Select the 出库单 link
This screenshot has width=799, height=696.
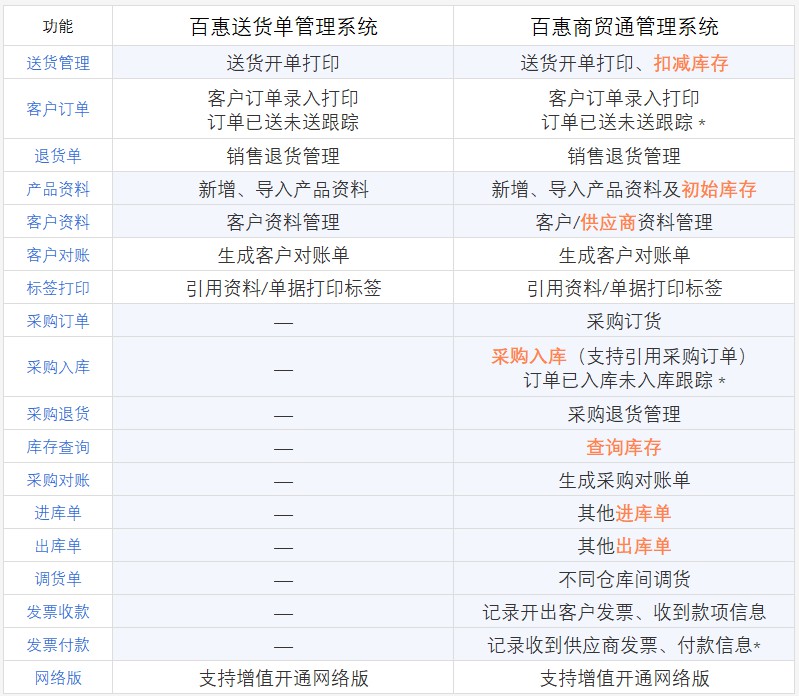(x=58, y=546)
